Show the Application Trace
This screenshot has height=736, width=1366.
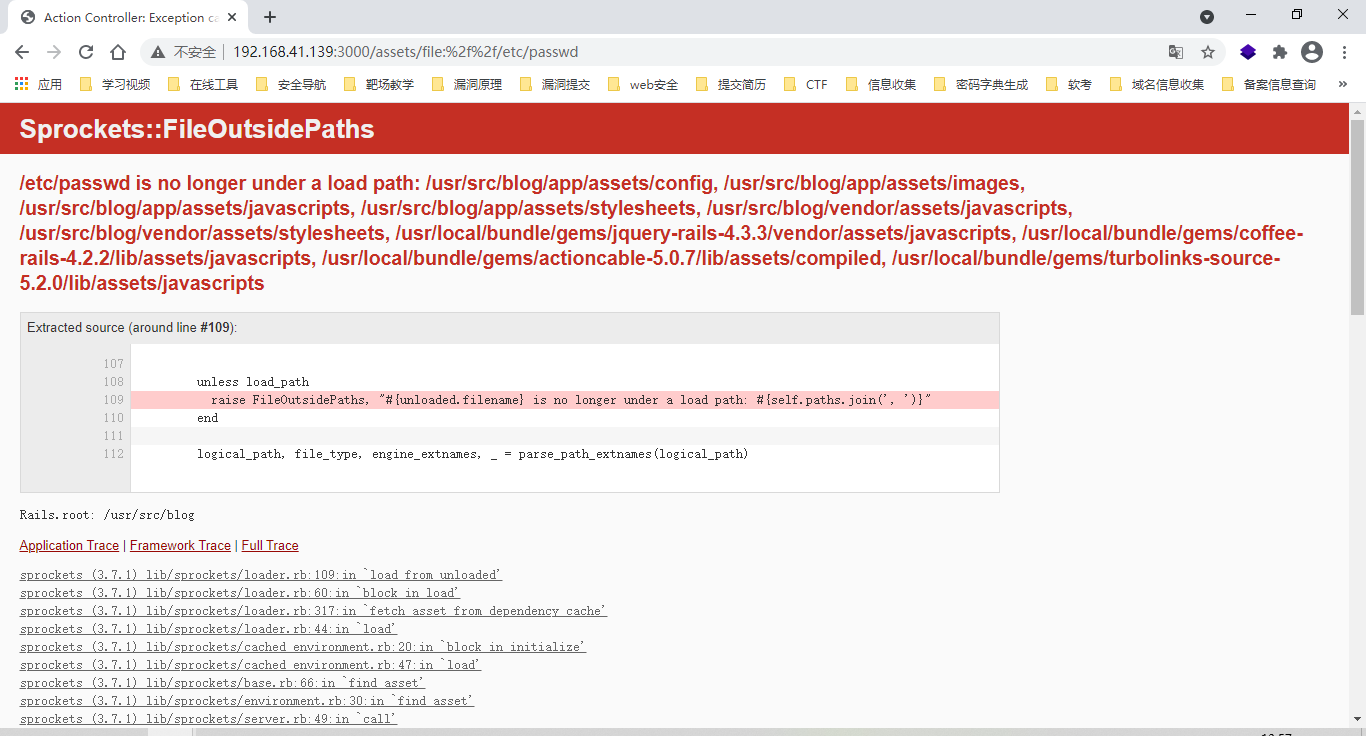click(x=69, y=545)
